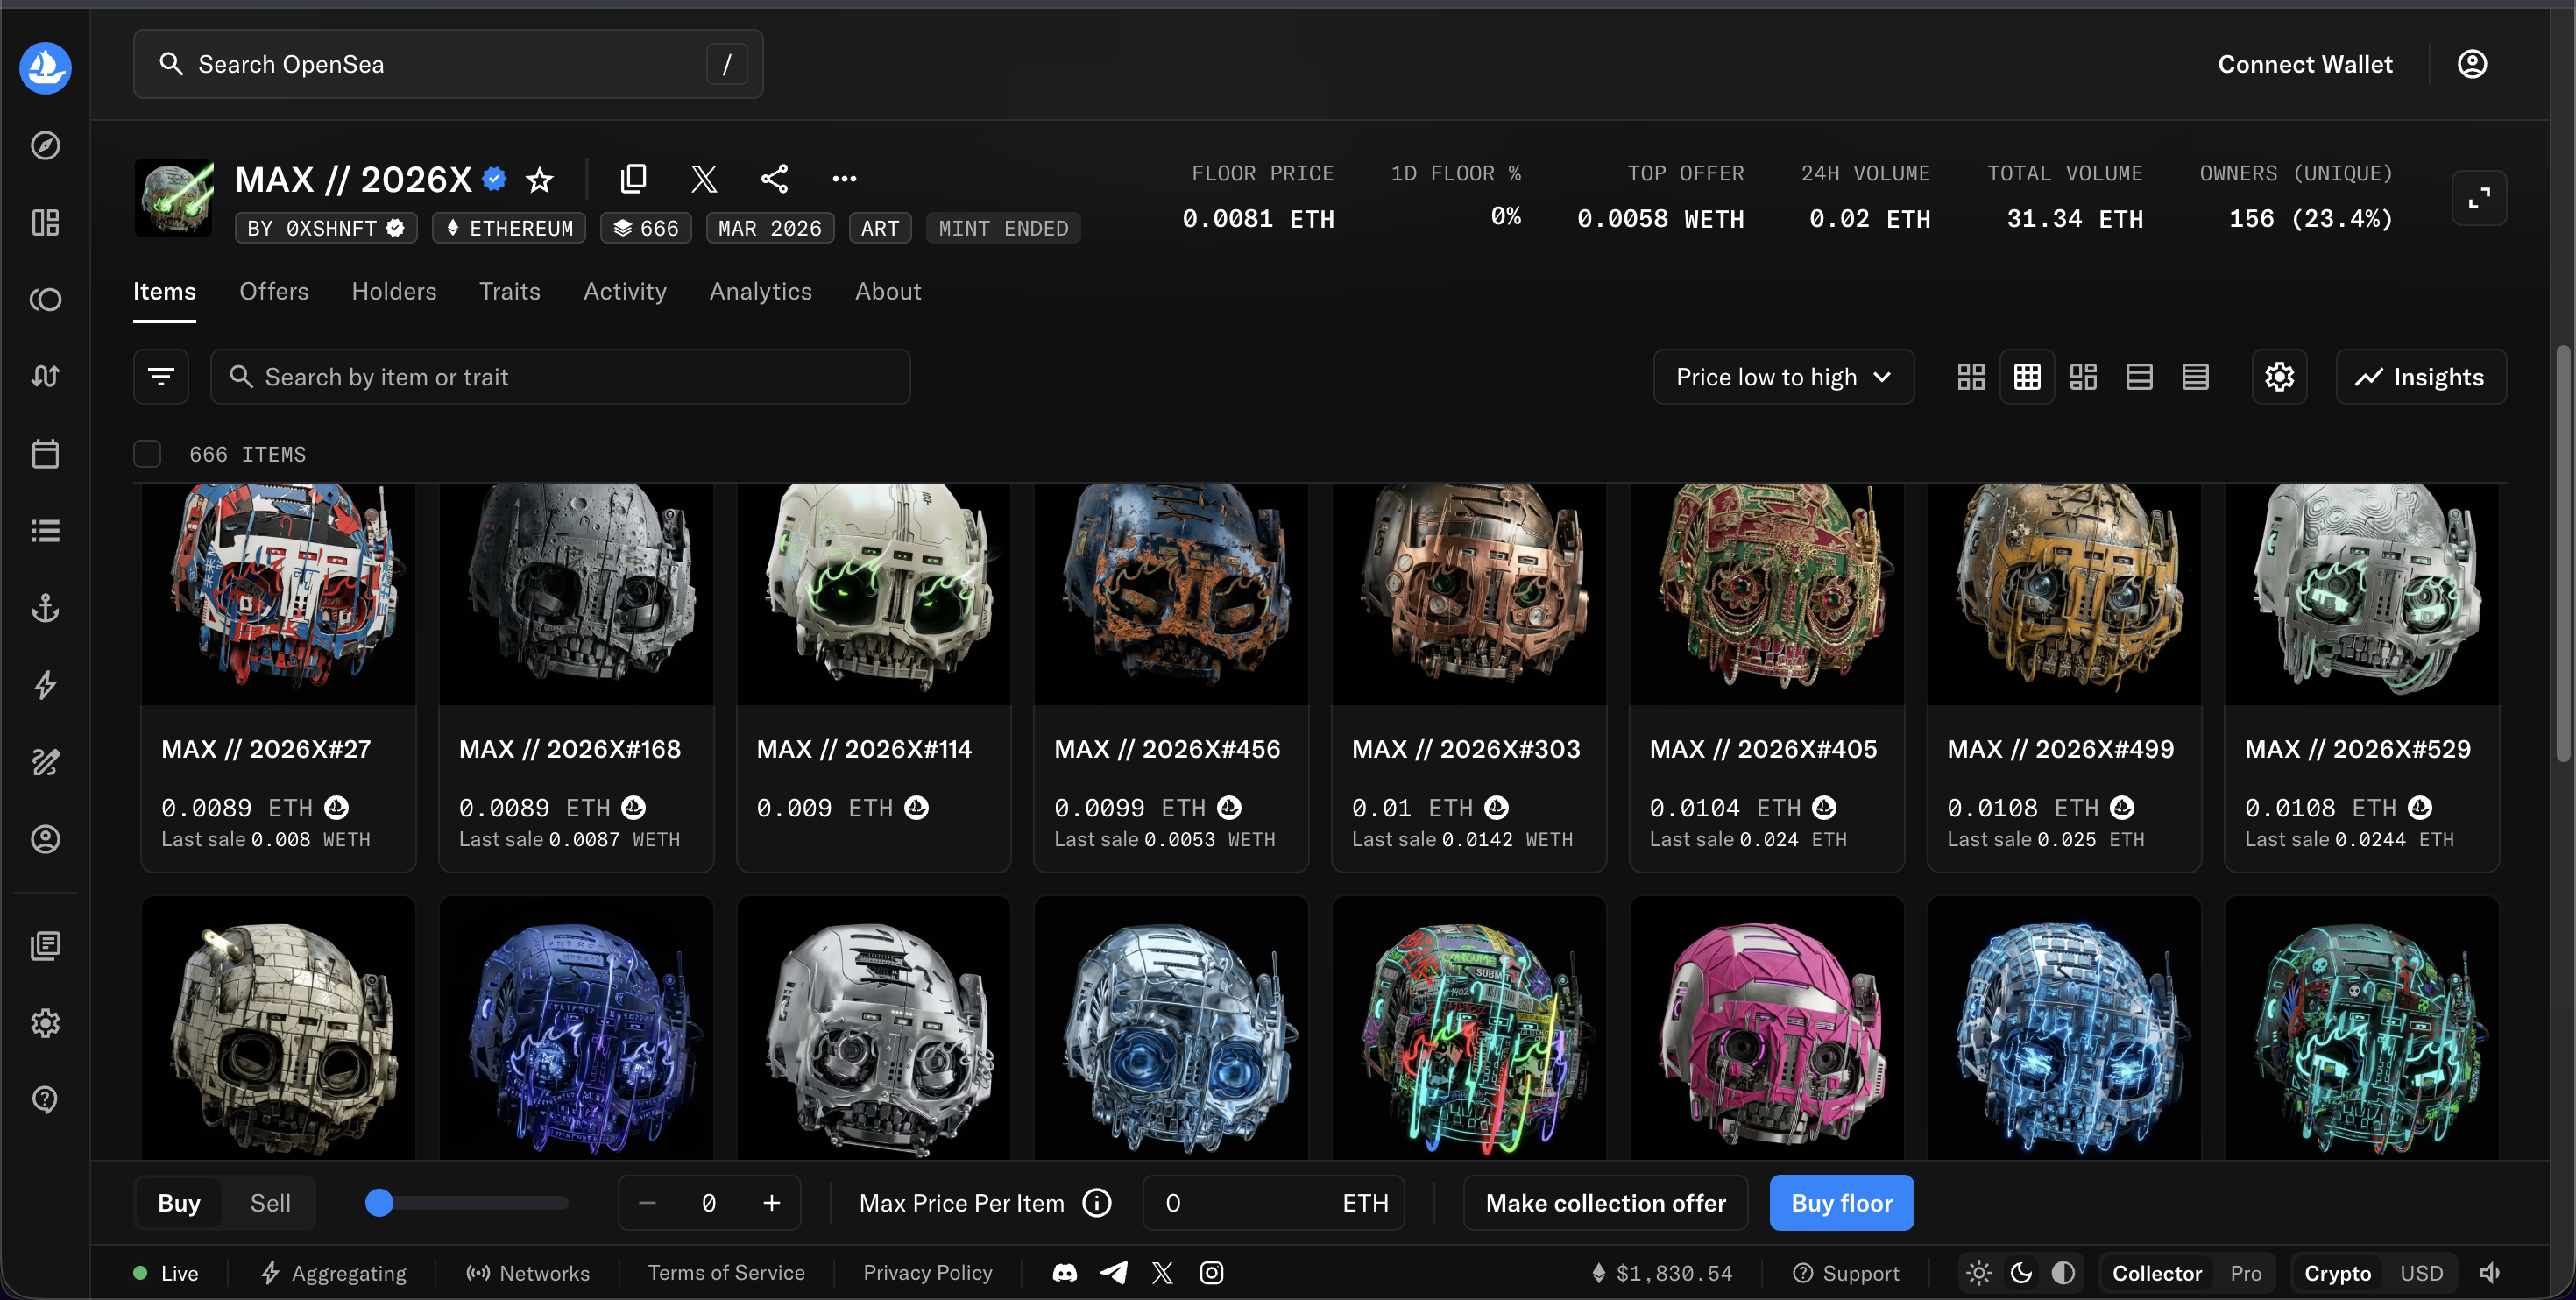The image size is (2576, 1300).
Task: Open grid display settings gear
Action: (x=2279, y=377)
